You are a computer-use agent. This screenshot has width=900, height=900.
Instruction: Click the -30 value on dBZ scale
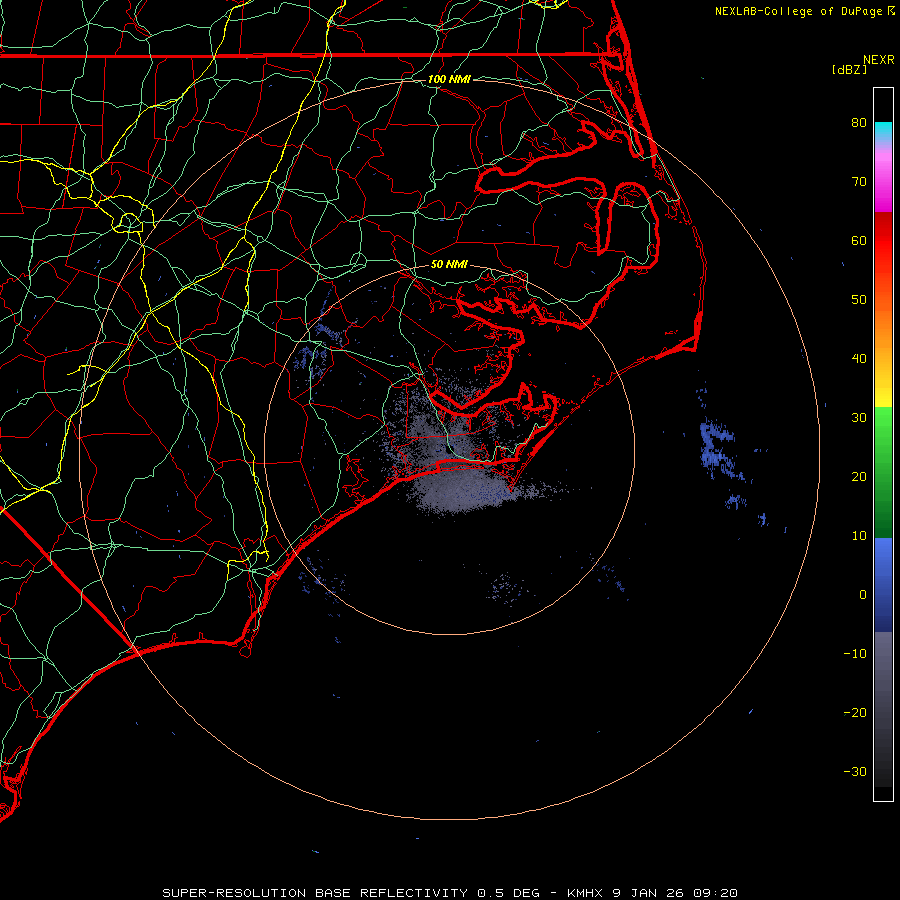point(855,771)
